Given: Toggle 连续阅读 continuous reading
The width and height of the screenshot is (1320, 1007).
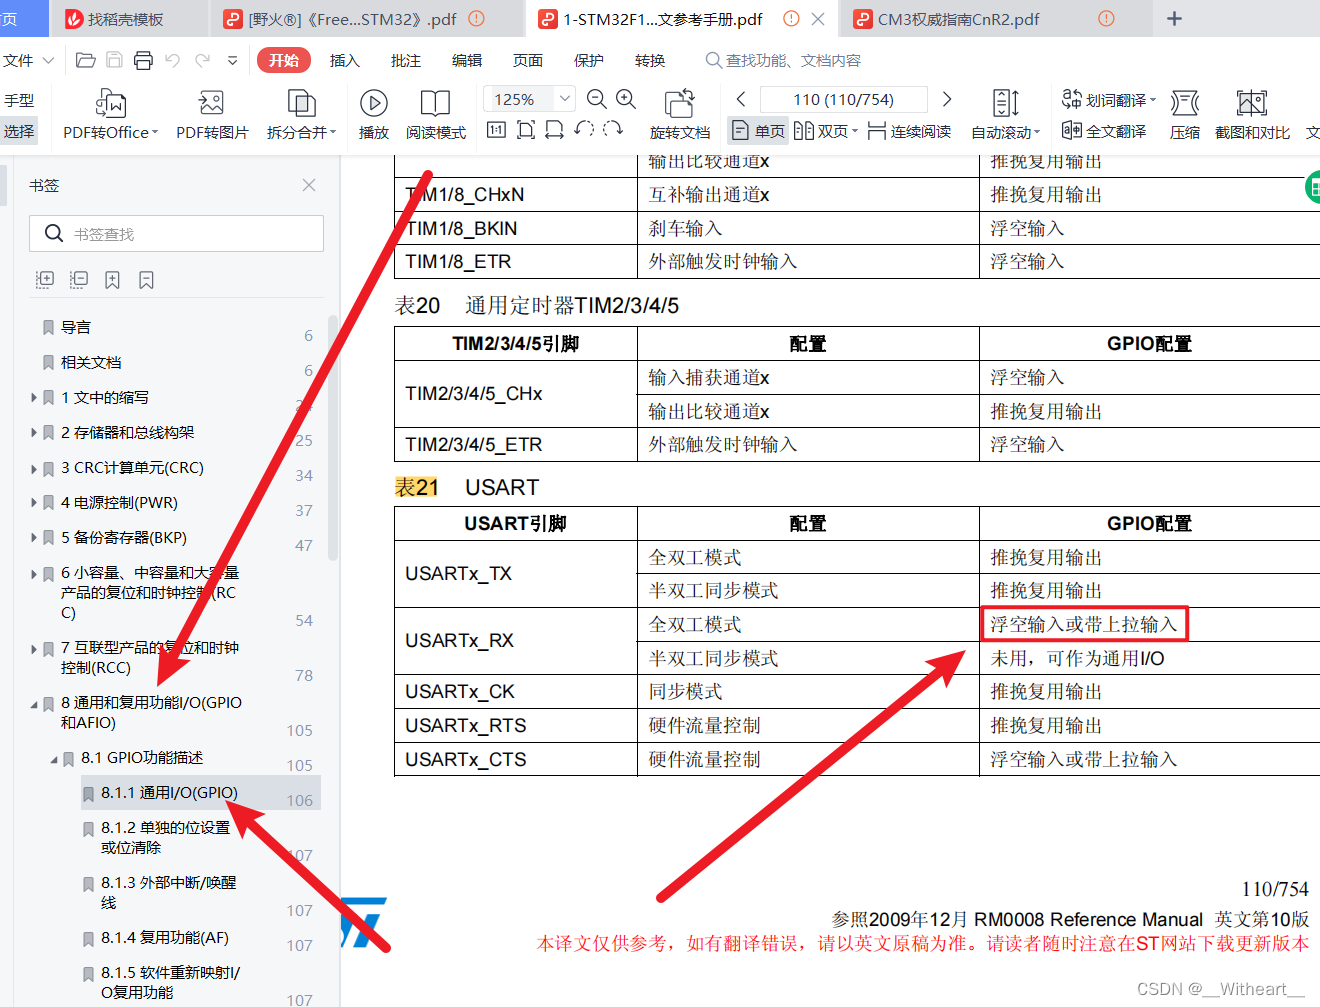Looking at the screenshot, I should (x=909, y=131).
